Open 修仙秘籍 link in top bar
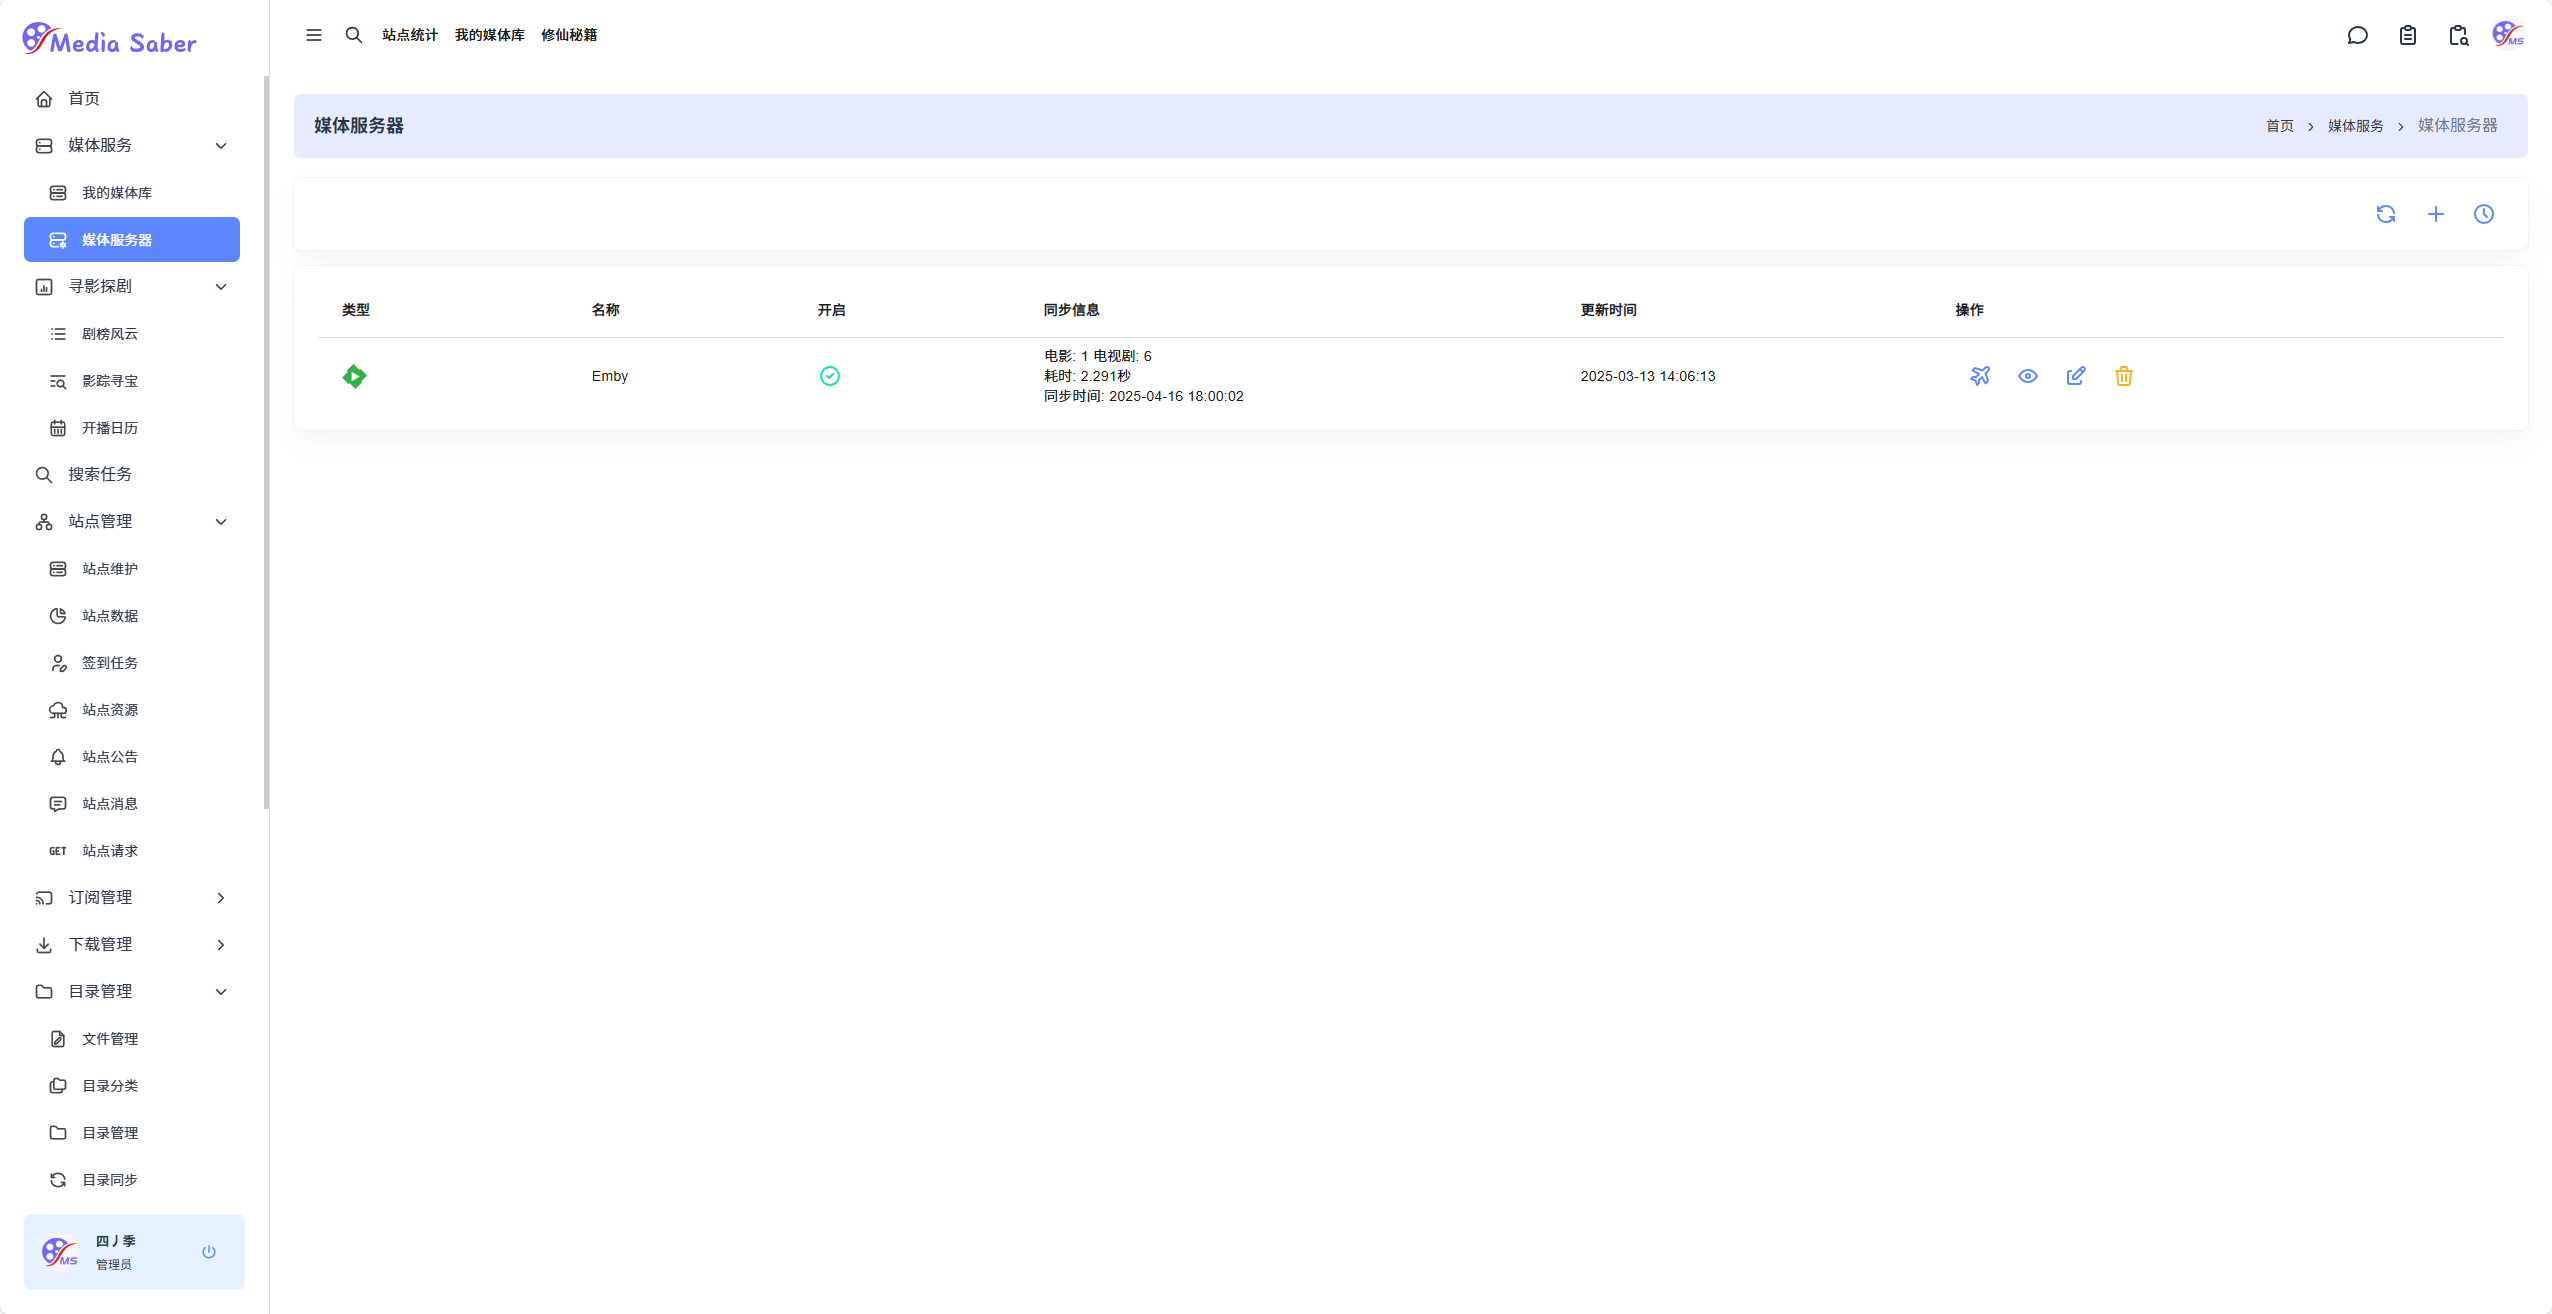 pos(568,35)
